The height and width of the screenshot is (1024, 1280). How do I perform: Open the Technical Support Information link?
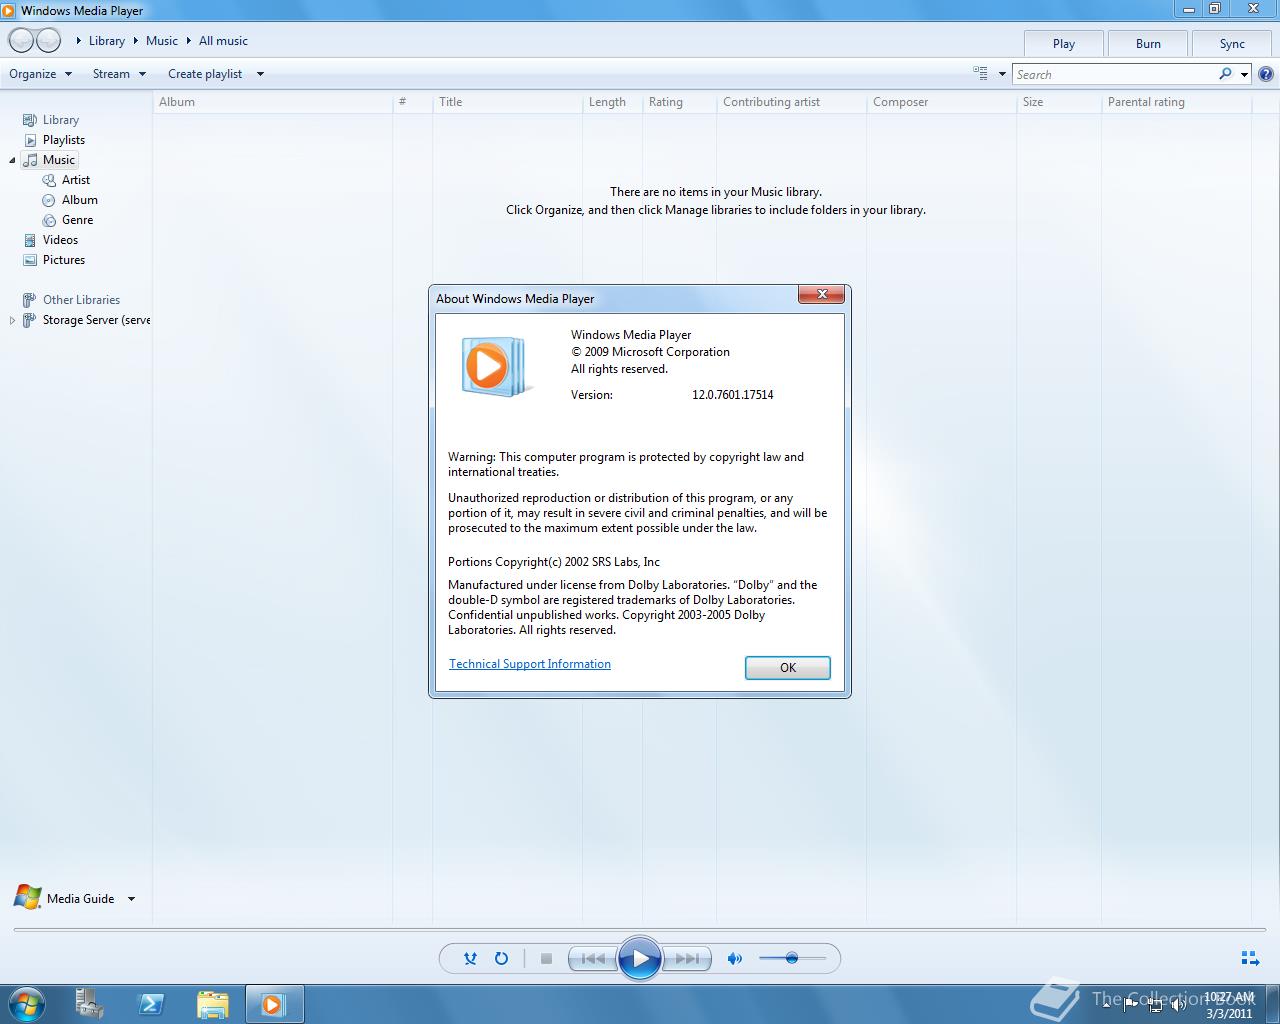(x=530, y=664)
